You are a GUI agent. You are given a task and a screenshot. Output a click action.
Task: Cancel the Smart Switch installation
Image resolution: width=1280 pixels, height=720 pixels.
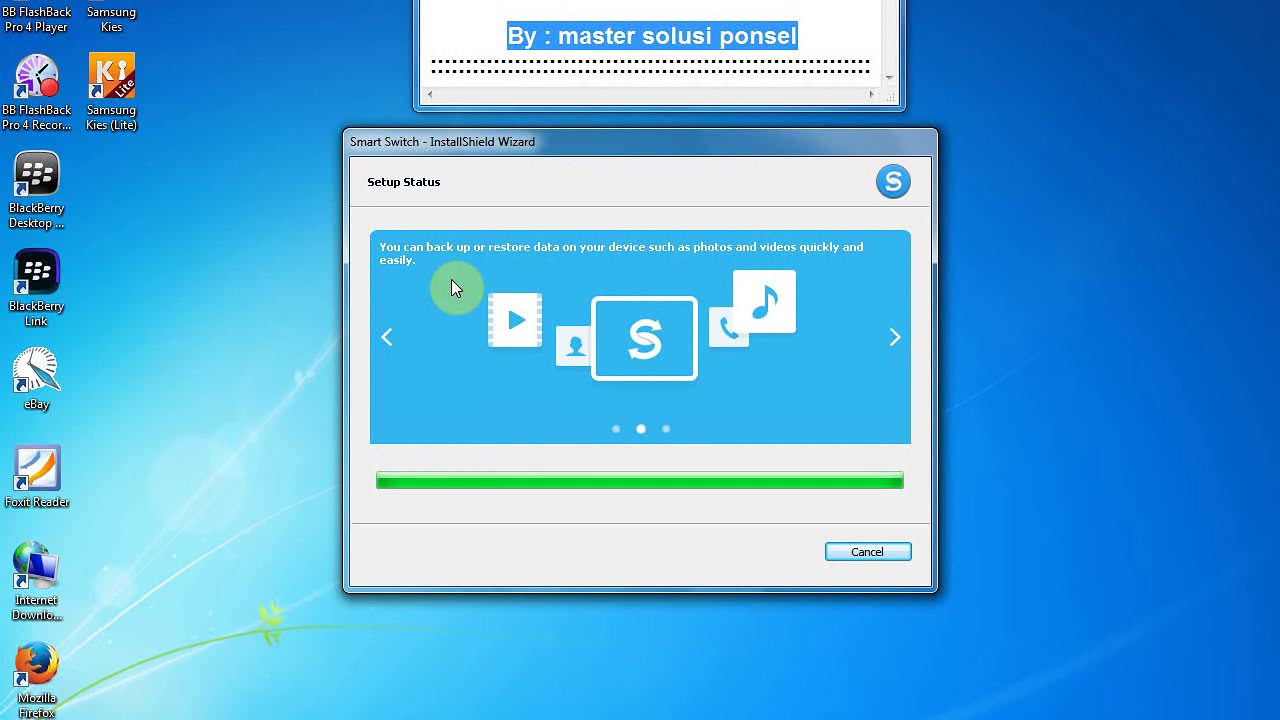pyautogui.click(x=868, y=552)
